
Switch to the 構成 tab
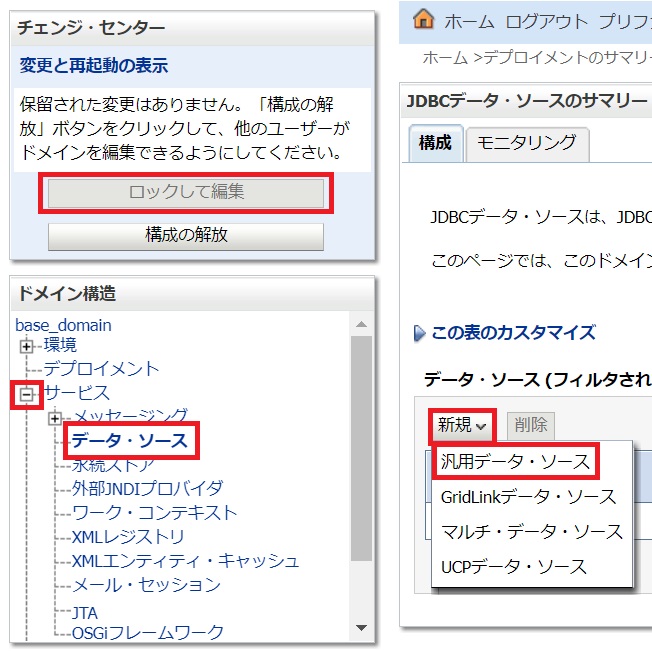435,143
